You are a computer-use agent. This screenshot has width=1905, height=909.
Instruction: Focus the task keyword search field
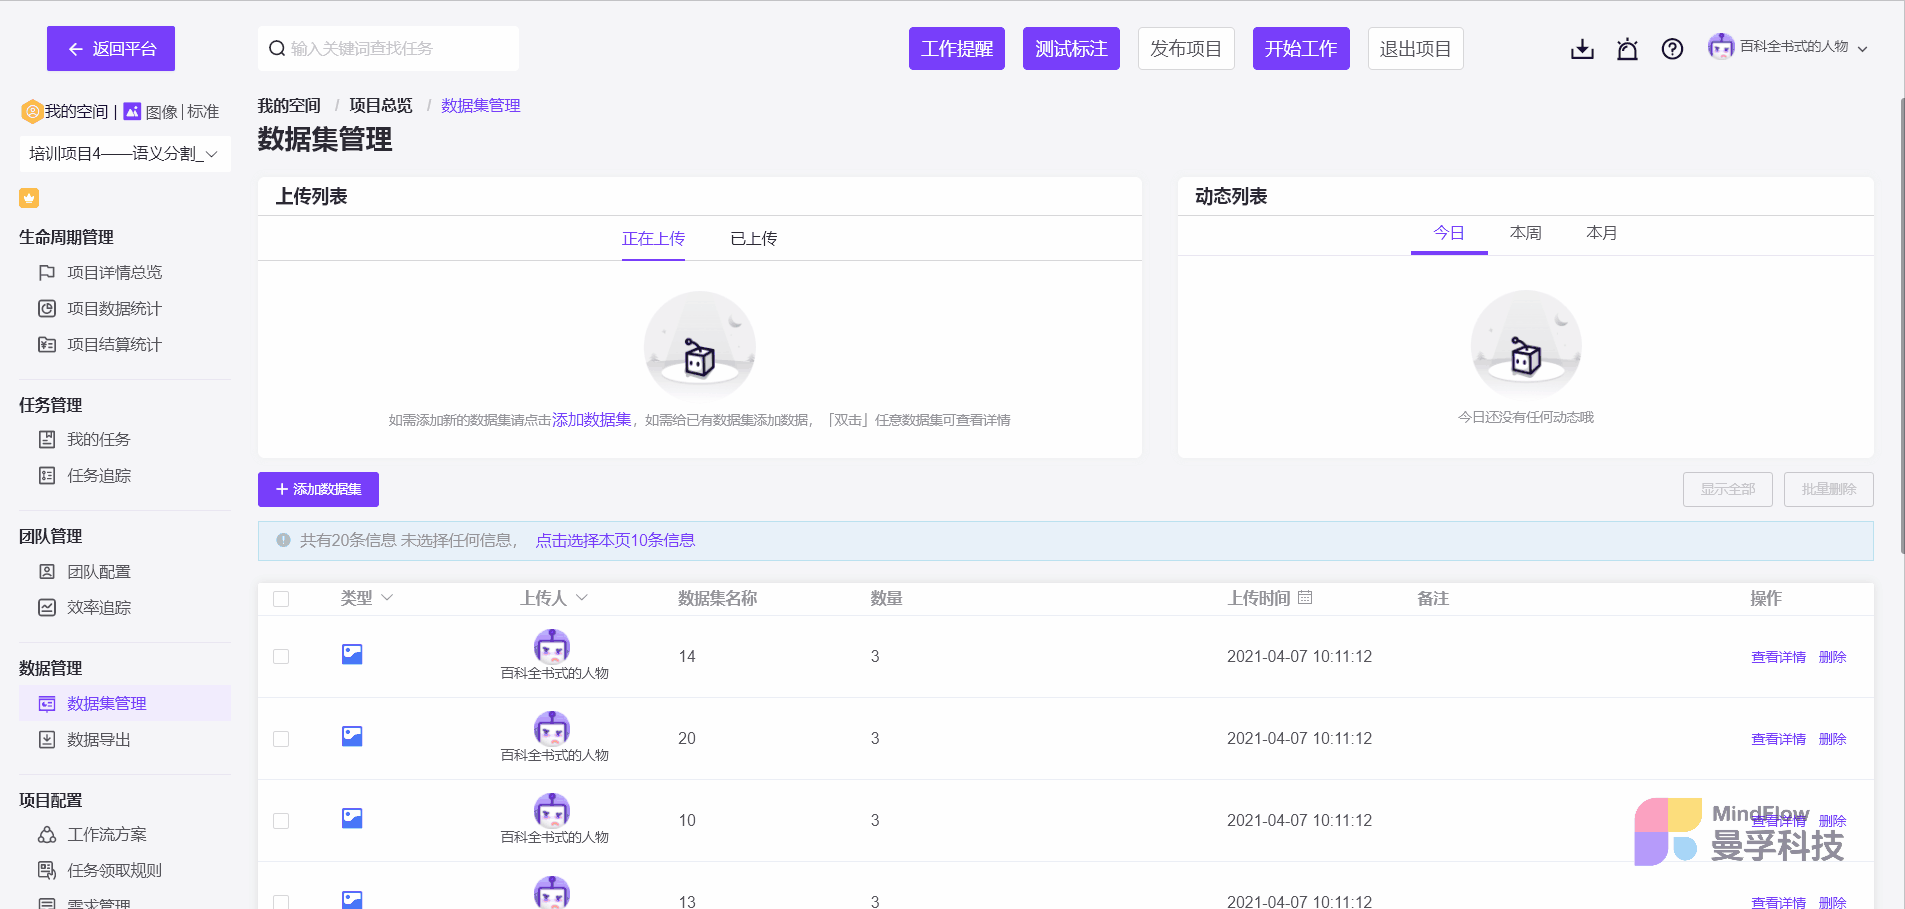388,48
